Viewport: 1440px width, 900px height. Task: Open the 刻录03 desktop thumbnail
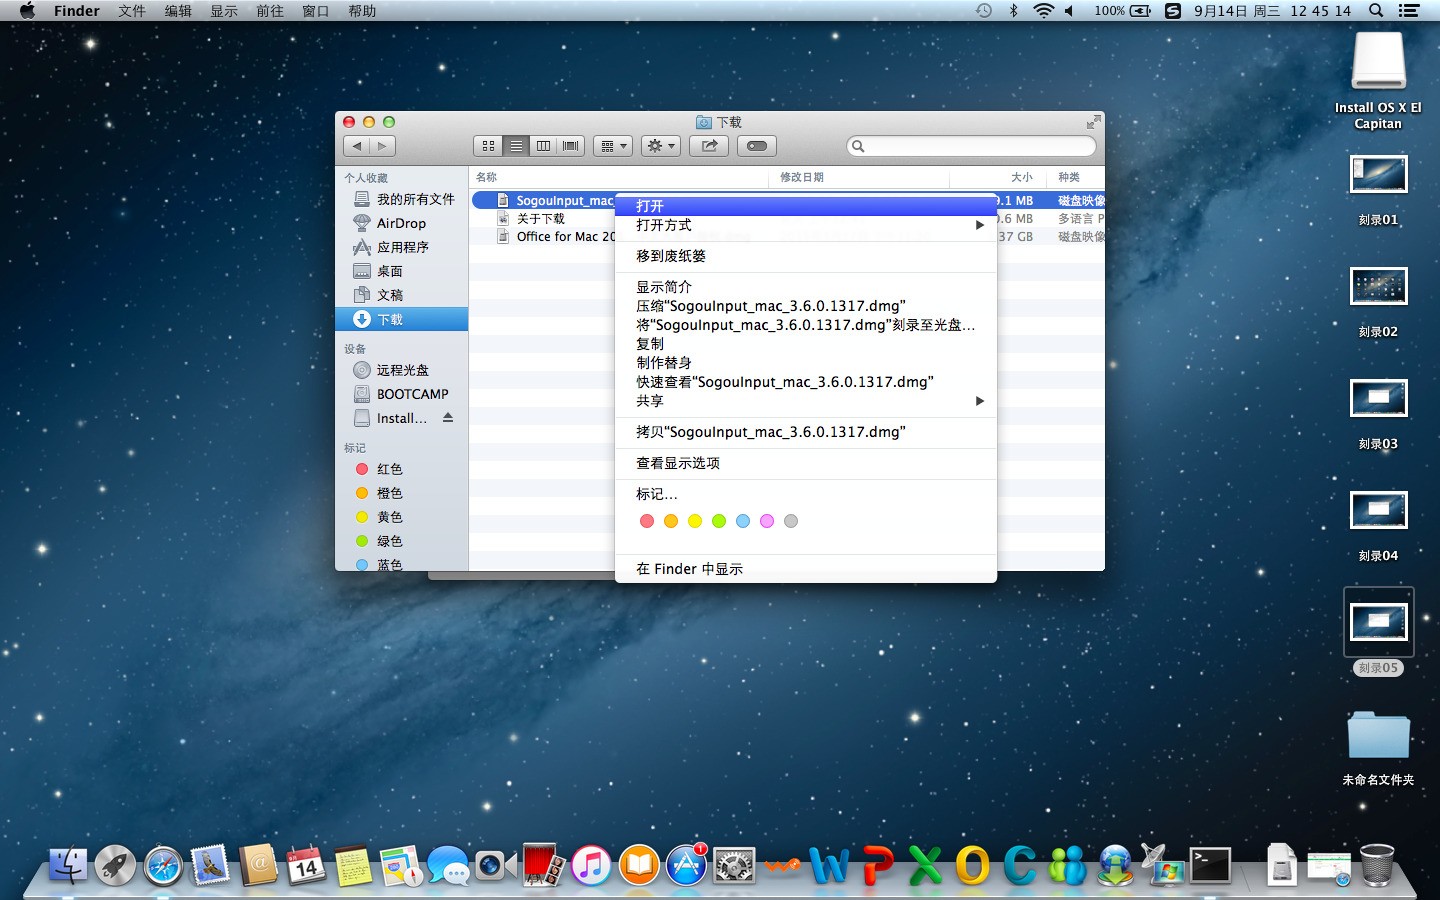[x=1379, y=399]
